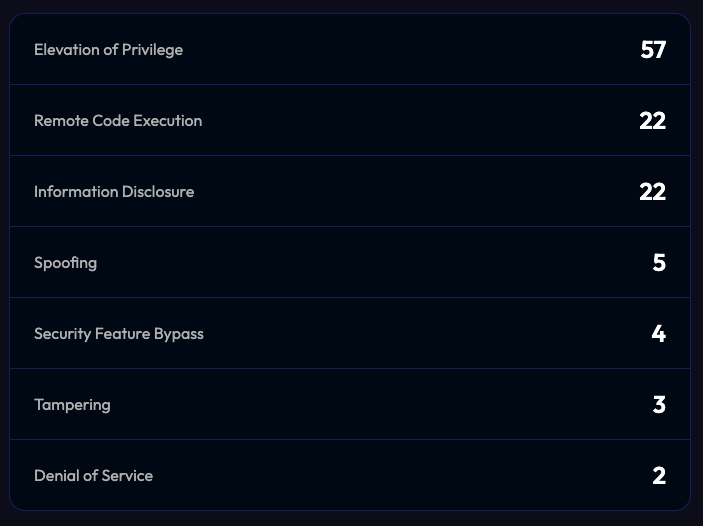
Task: Select the Security Feature Bypass label
Action: click(x=119, y=334)
